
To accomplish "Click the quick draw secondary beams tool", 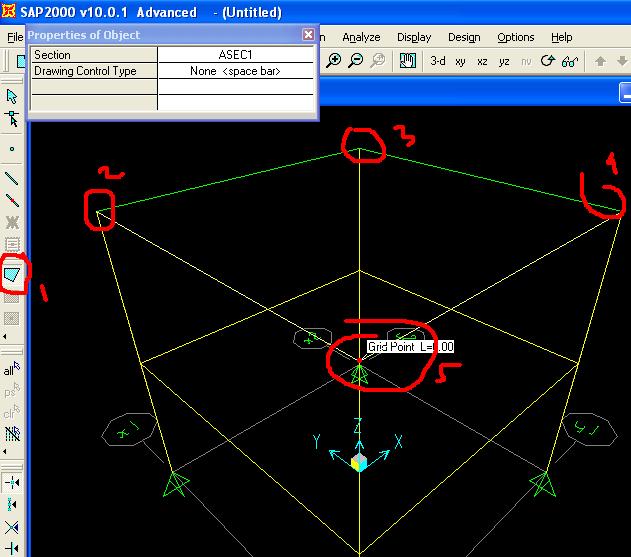I will (x=12, y=244).
